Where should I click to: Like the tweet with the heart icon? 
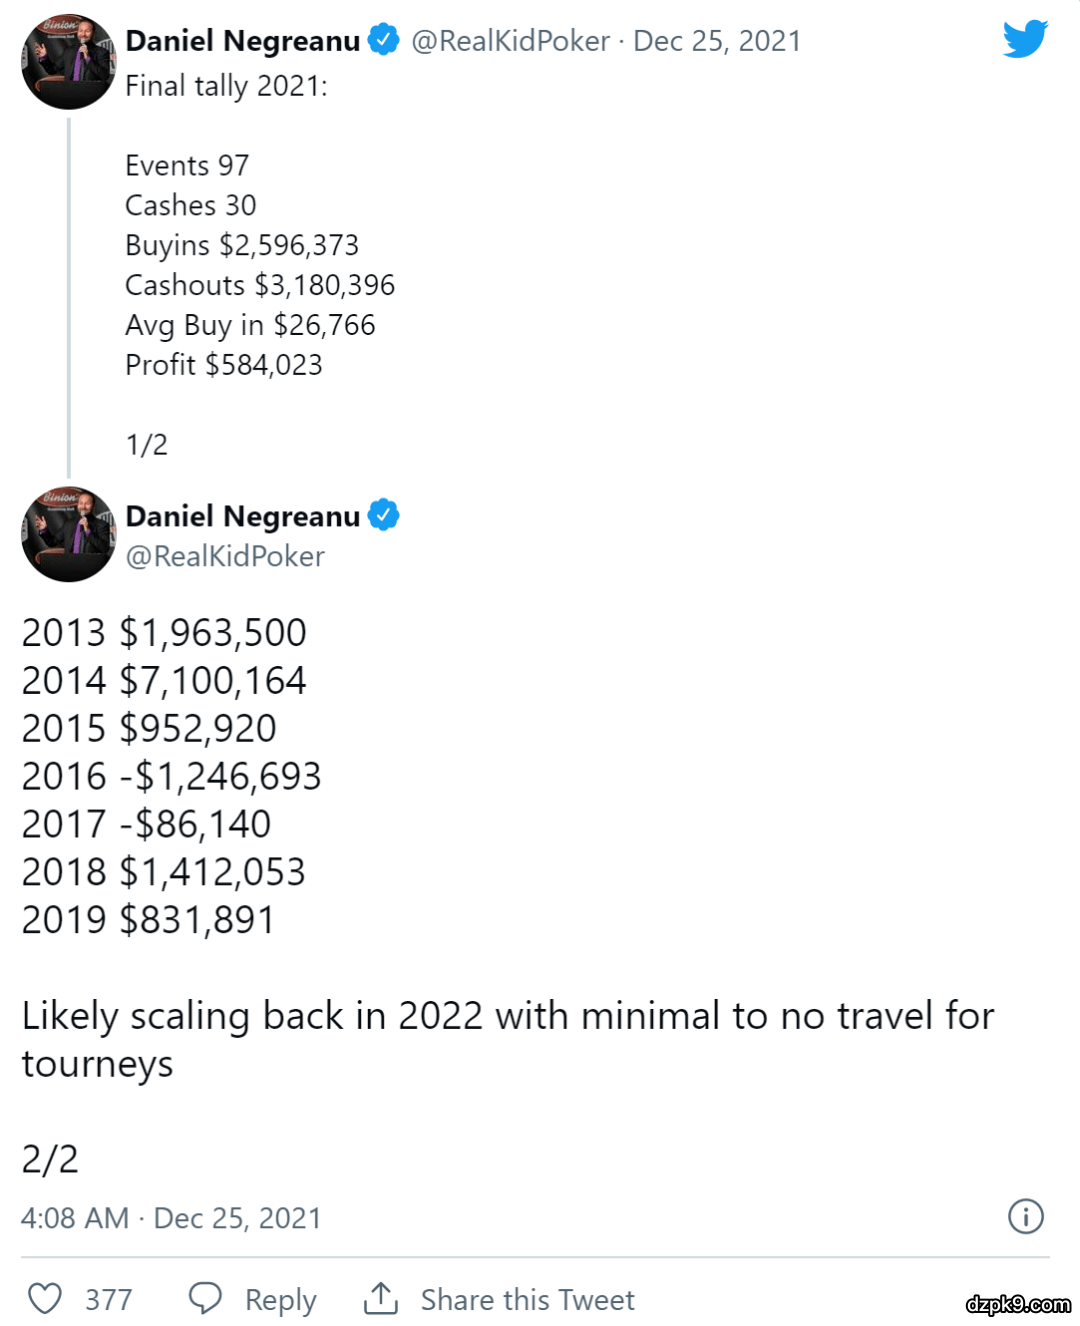coord(45,1298)
